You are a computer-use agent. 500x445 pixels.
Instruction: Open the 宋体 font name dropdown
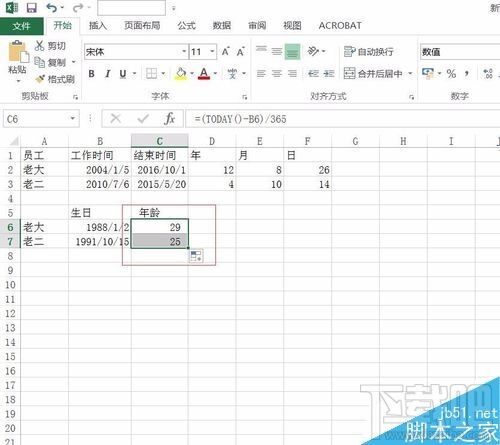tap(184, 52)
